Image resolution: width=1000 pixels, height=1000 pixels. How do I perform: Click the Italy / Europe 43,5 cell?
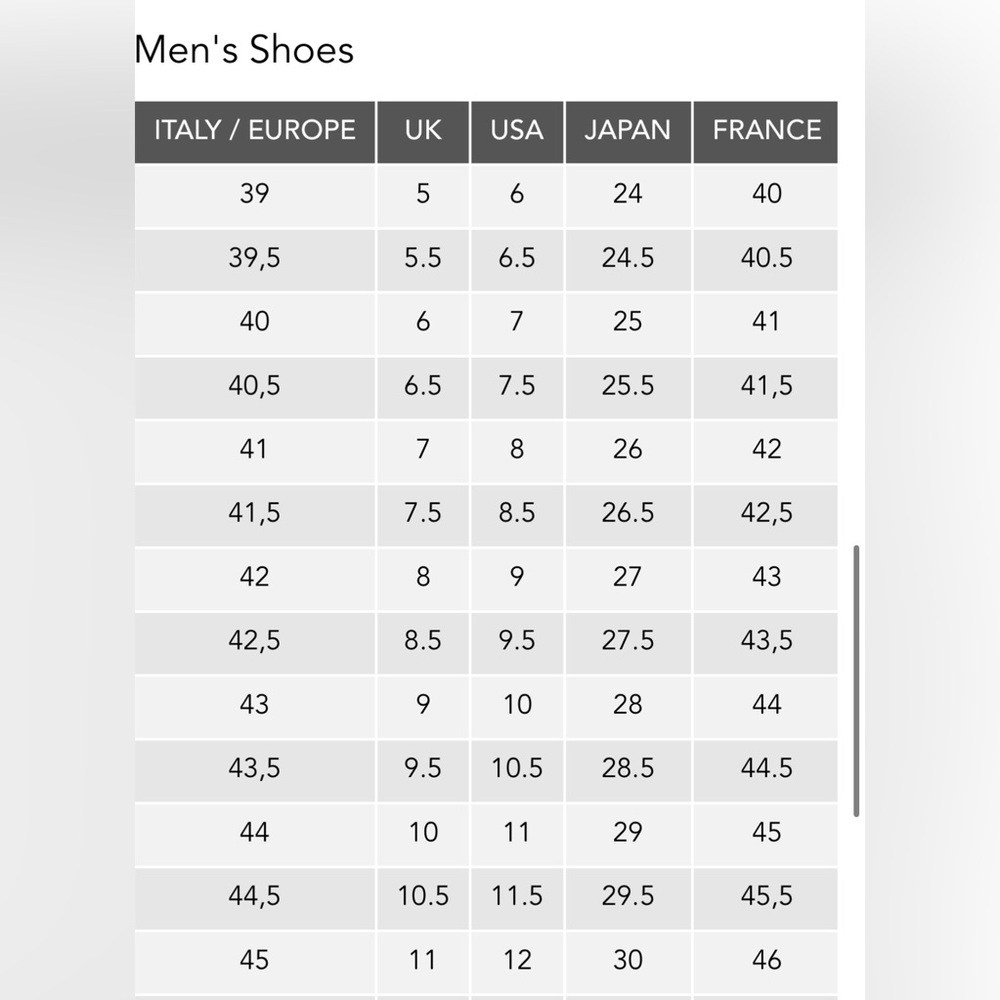tap(255, 768)
